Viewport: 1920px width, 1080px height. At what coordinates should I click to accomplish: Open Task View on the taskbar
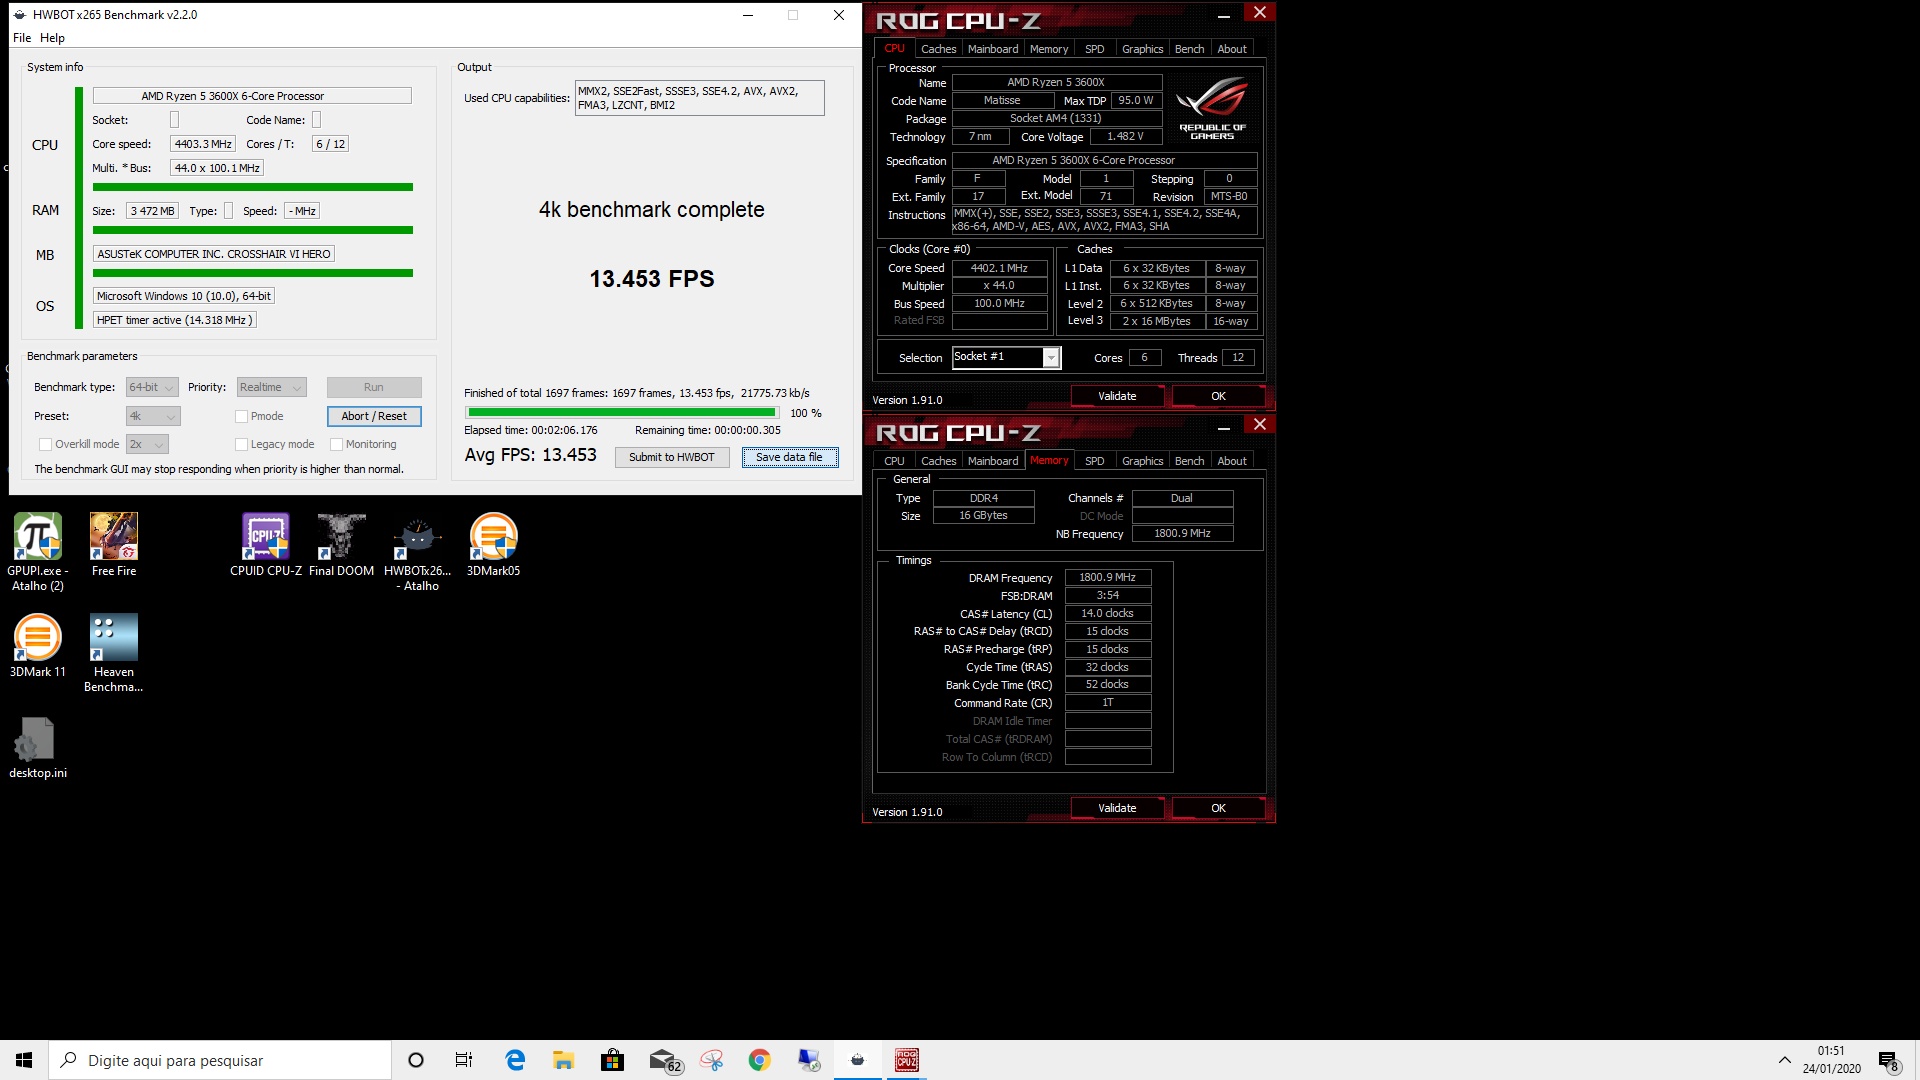click(464, 1060)
